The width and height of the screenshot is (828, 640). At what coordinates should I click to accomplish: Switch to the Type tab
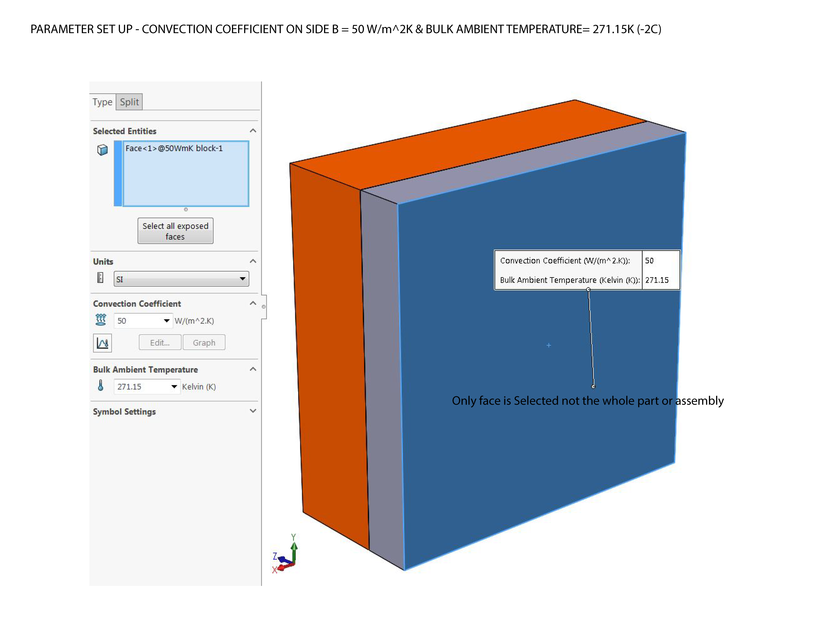[101, 101]
